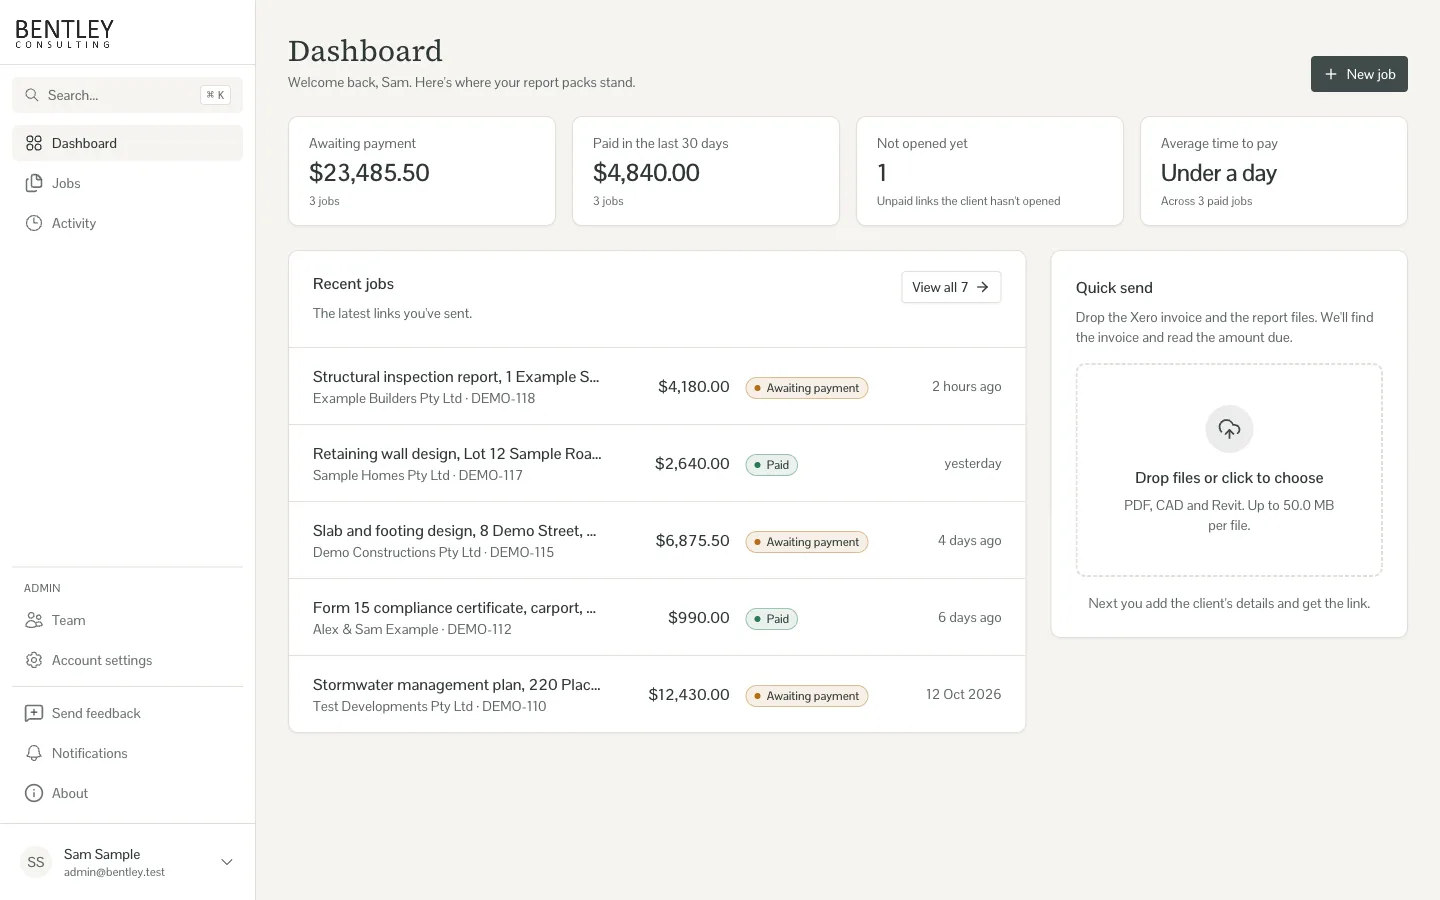
Task: Click the Paid badge on $2,640.00 row
Action: [772, 465]
